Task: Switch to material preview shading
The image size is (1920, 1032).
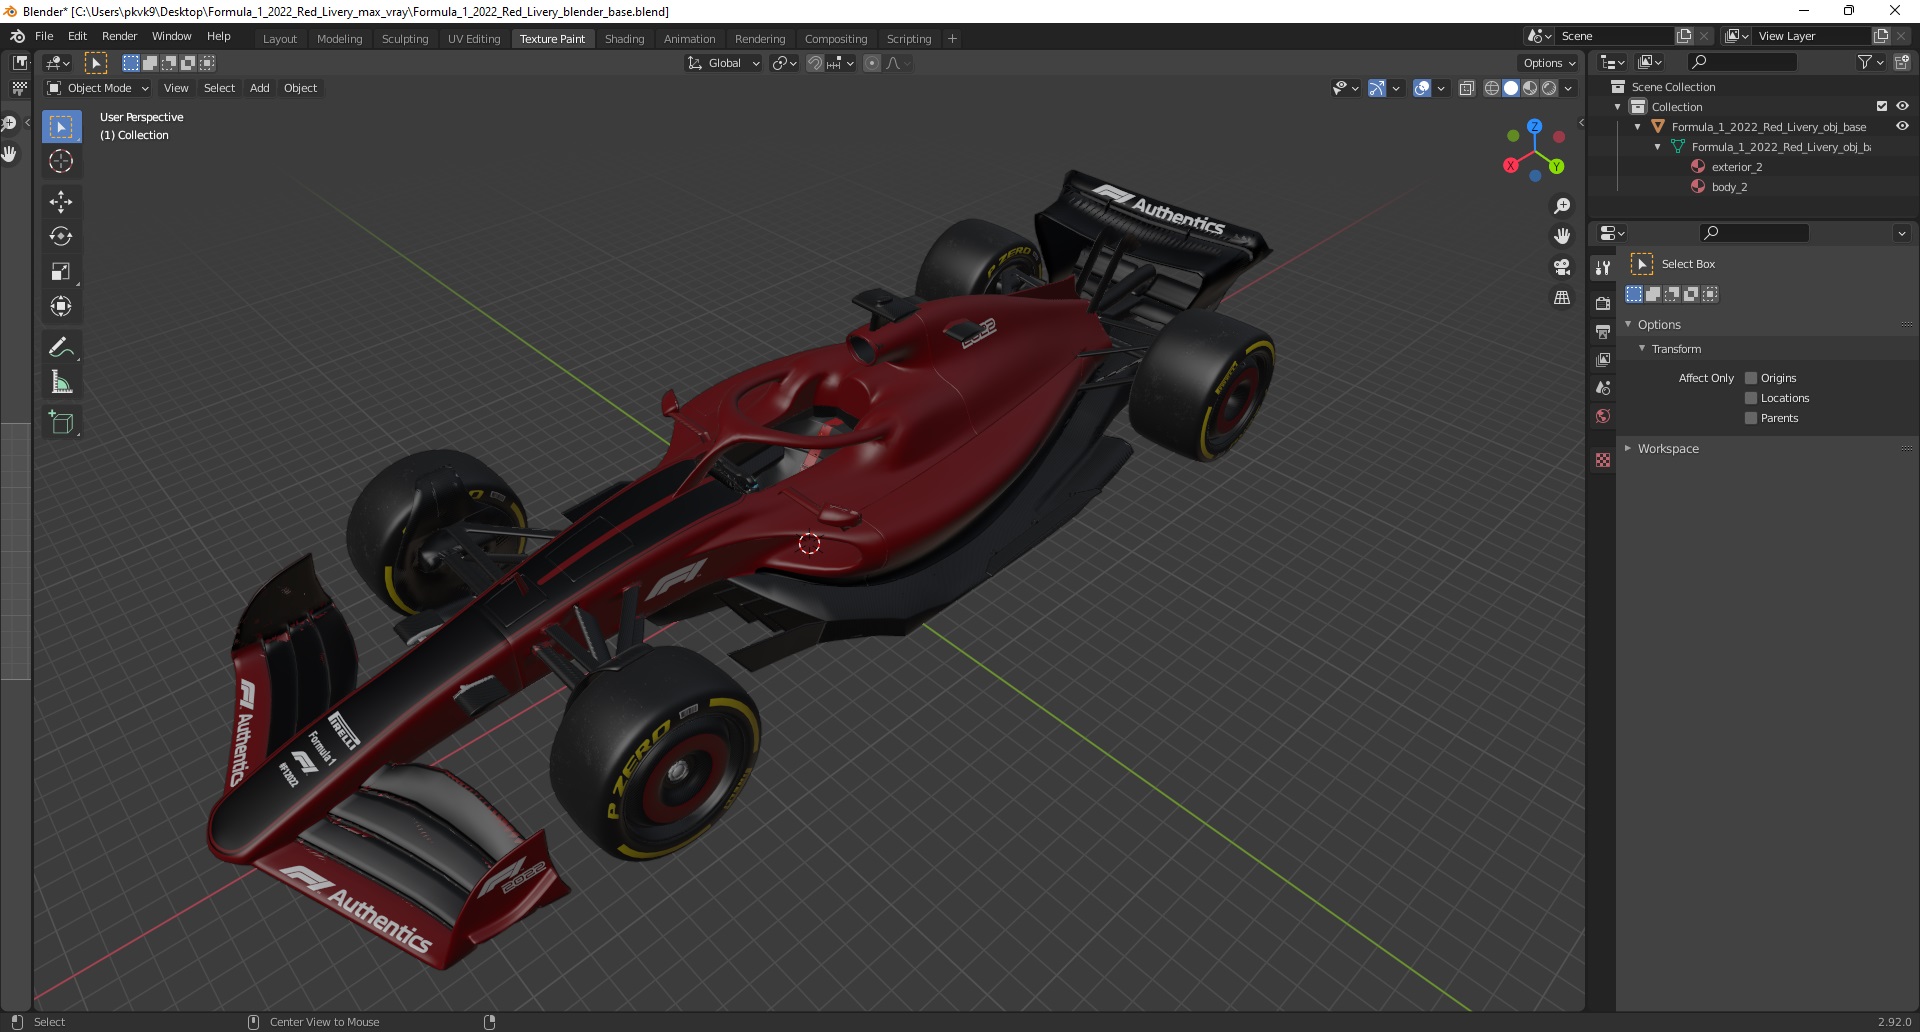Action: pos(1530,88)
